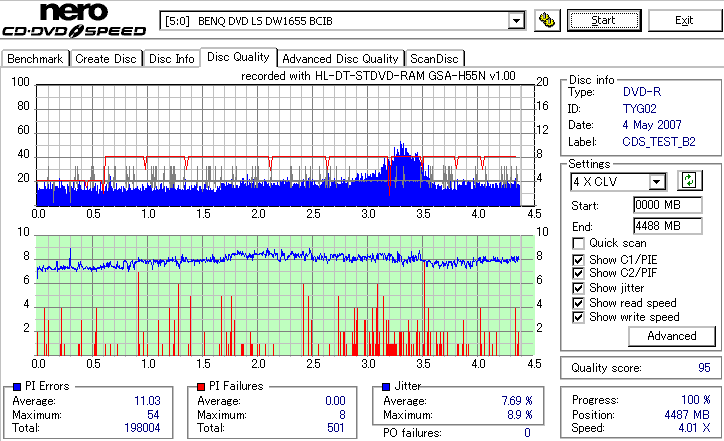Click the PO failures value 0
724x441 pixels.
click(x=527, y=433)
